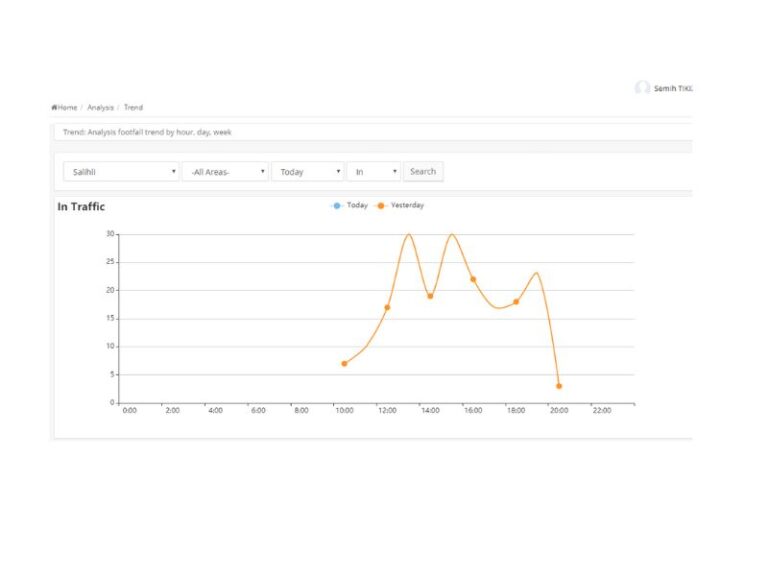Expand the -All Areas- dropdown
768x576 pixels.
click(227, 172)
